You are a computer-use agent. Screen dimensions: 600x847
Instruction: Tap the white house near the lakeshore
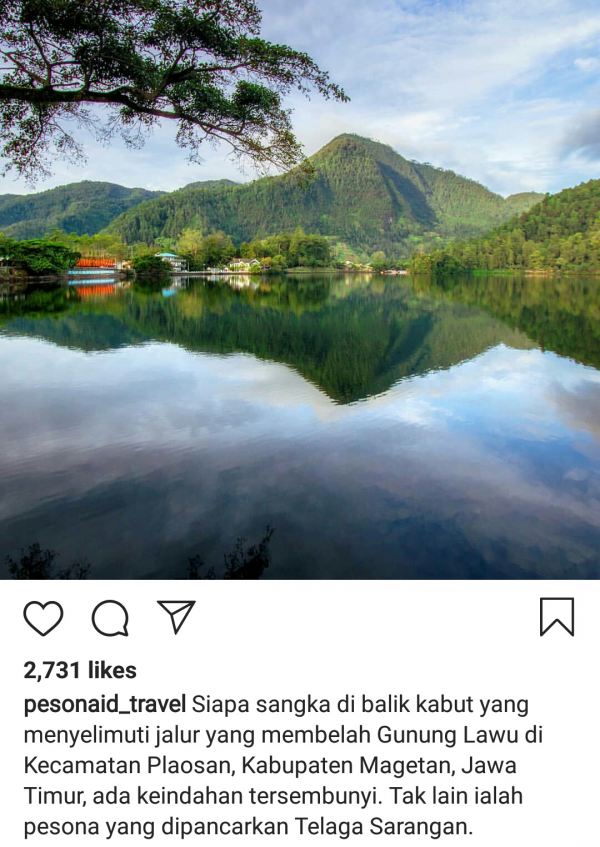[243, 264]
